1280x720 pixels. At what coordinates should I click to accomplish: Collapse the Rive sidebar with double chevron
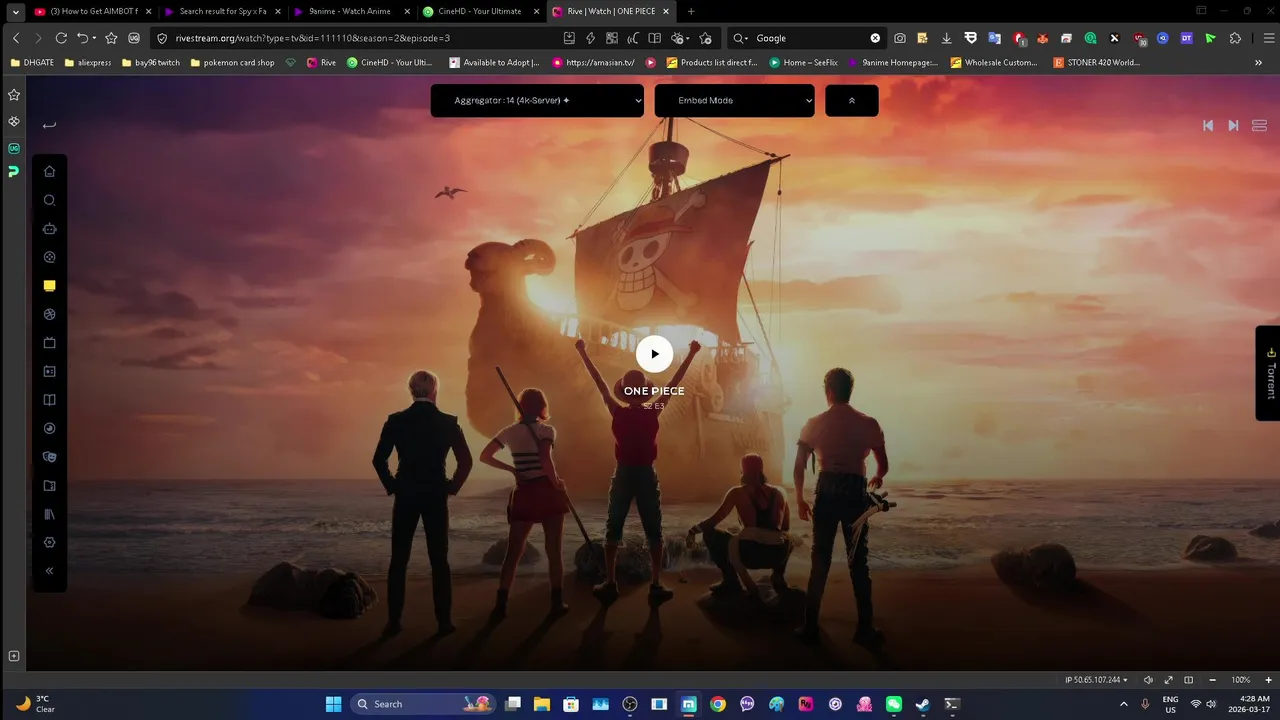coord(49,571)
